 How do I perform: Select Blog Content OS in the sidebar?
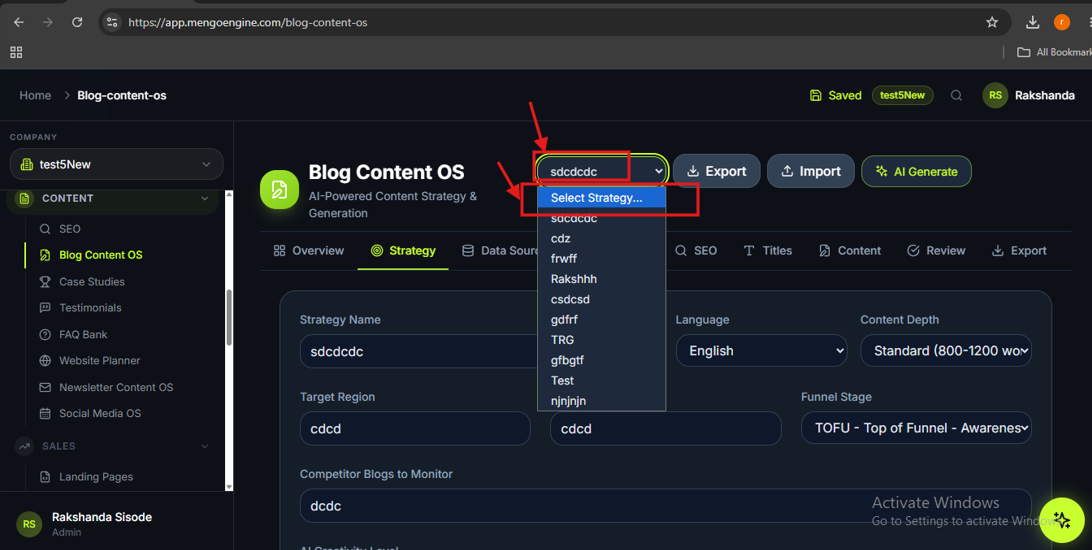pos(100,256)
